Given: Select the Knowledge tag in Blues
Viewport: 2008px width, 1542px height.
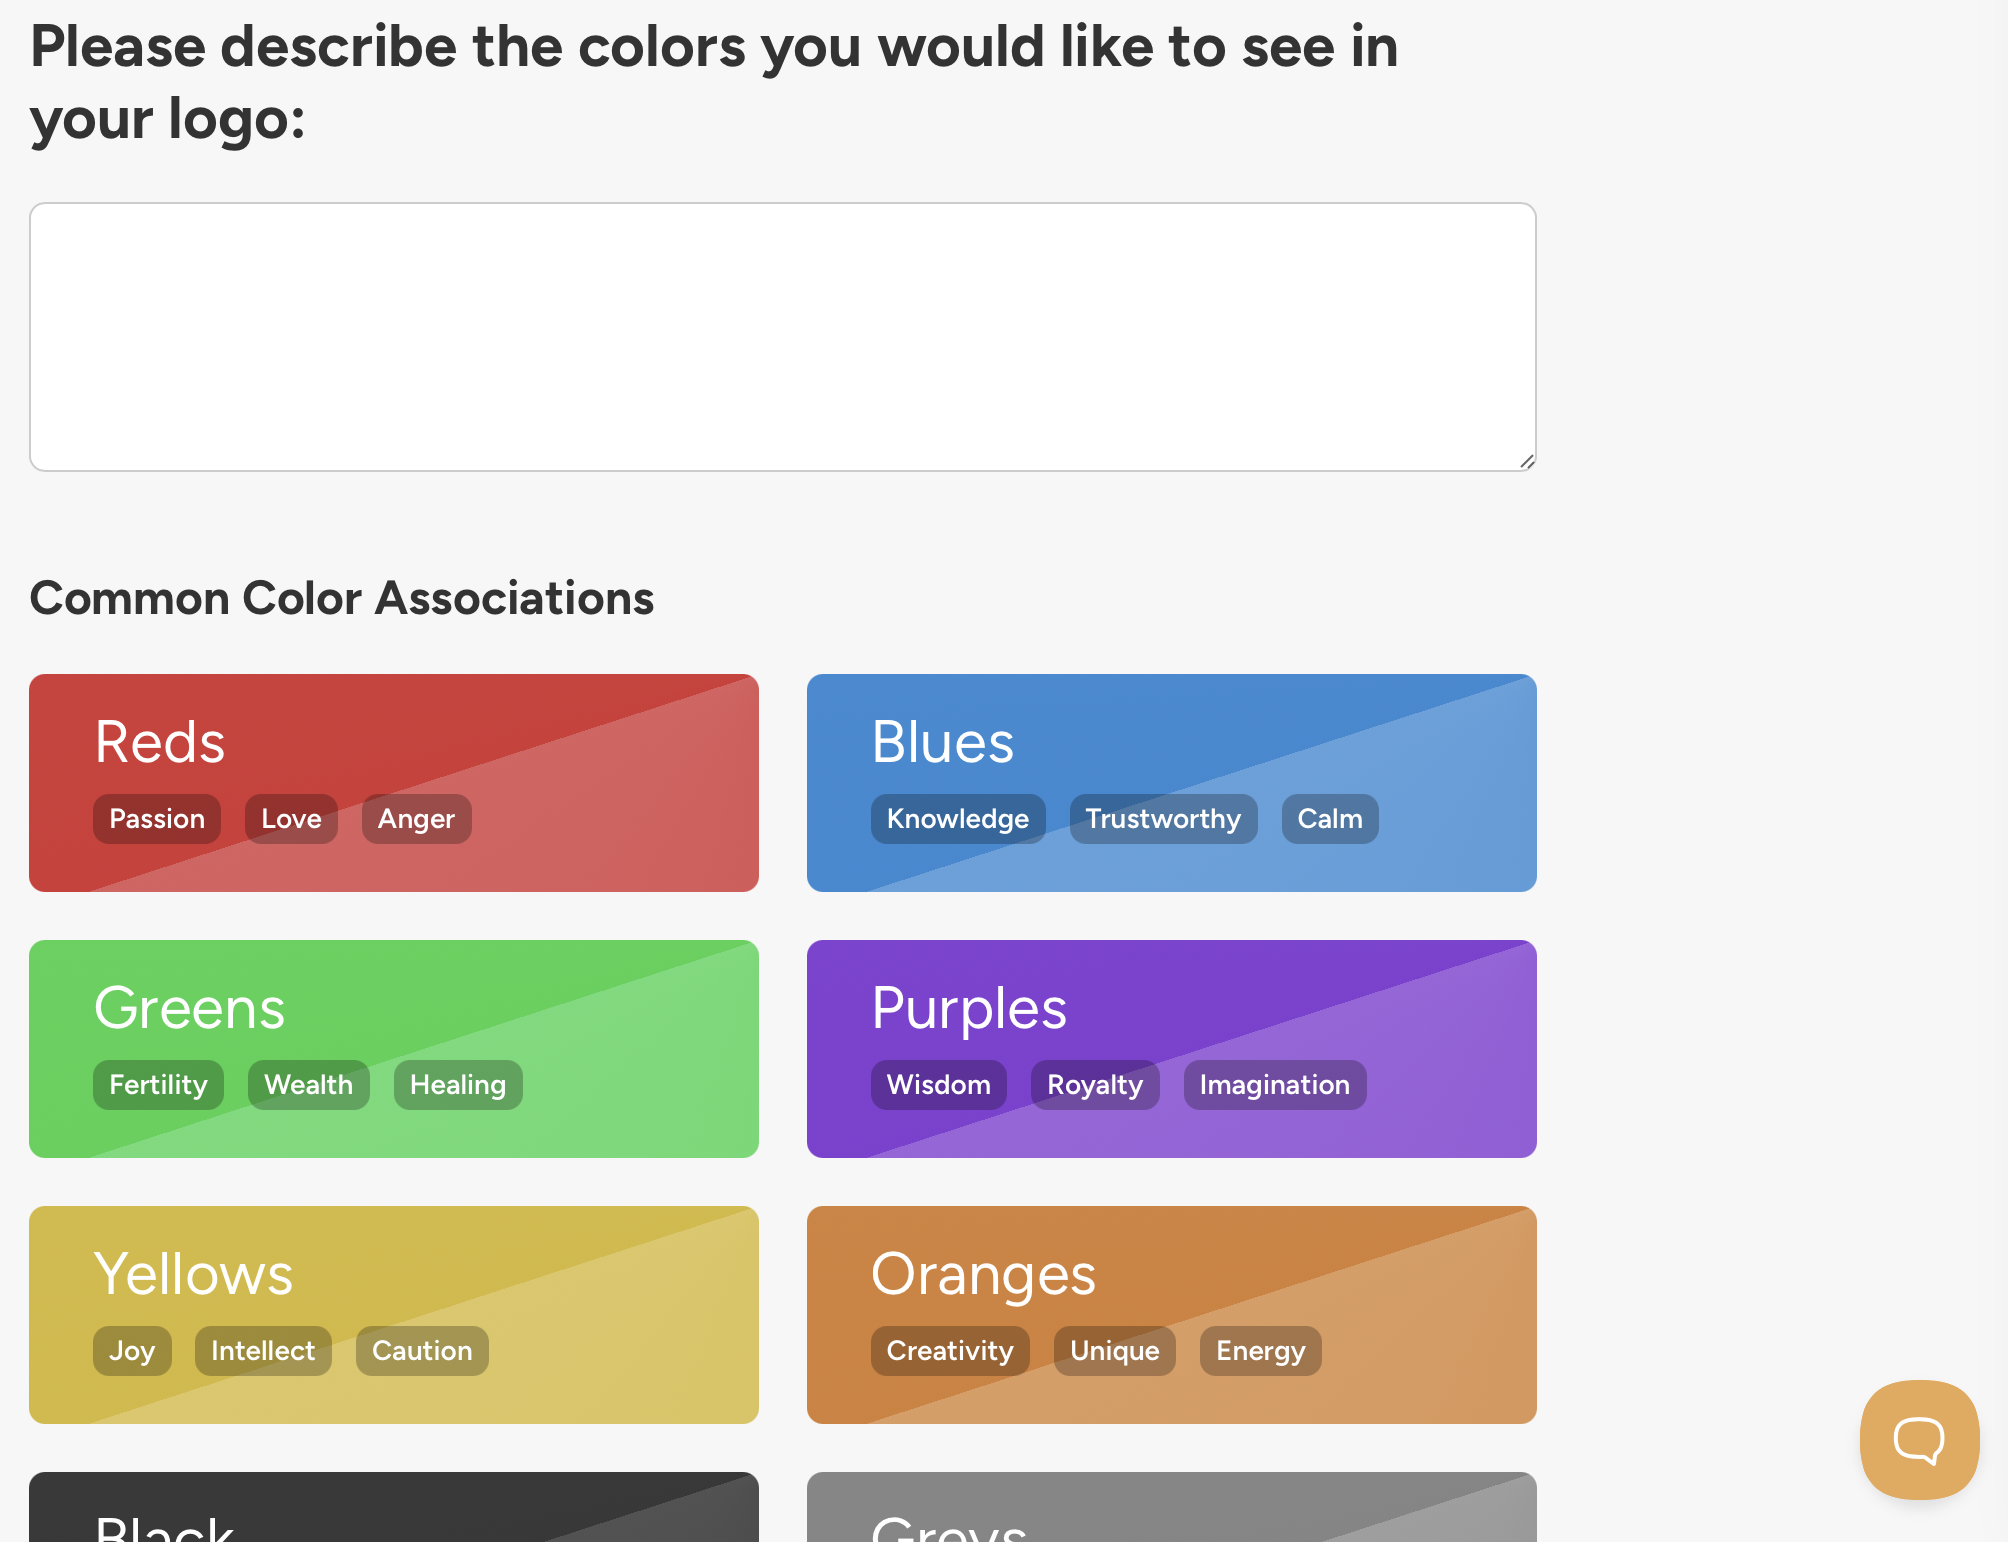Looking at the screenshot, I should pyautogui.click(x=957, y=819).
